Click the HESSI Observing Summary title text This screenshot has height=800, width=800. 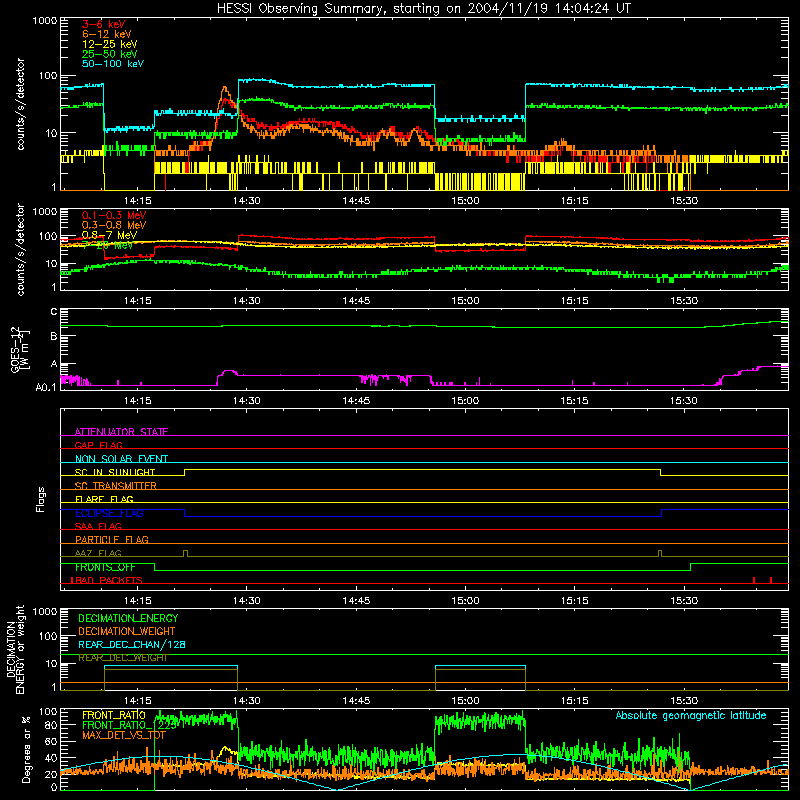pos(423,9)
